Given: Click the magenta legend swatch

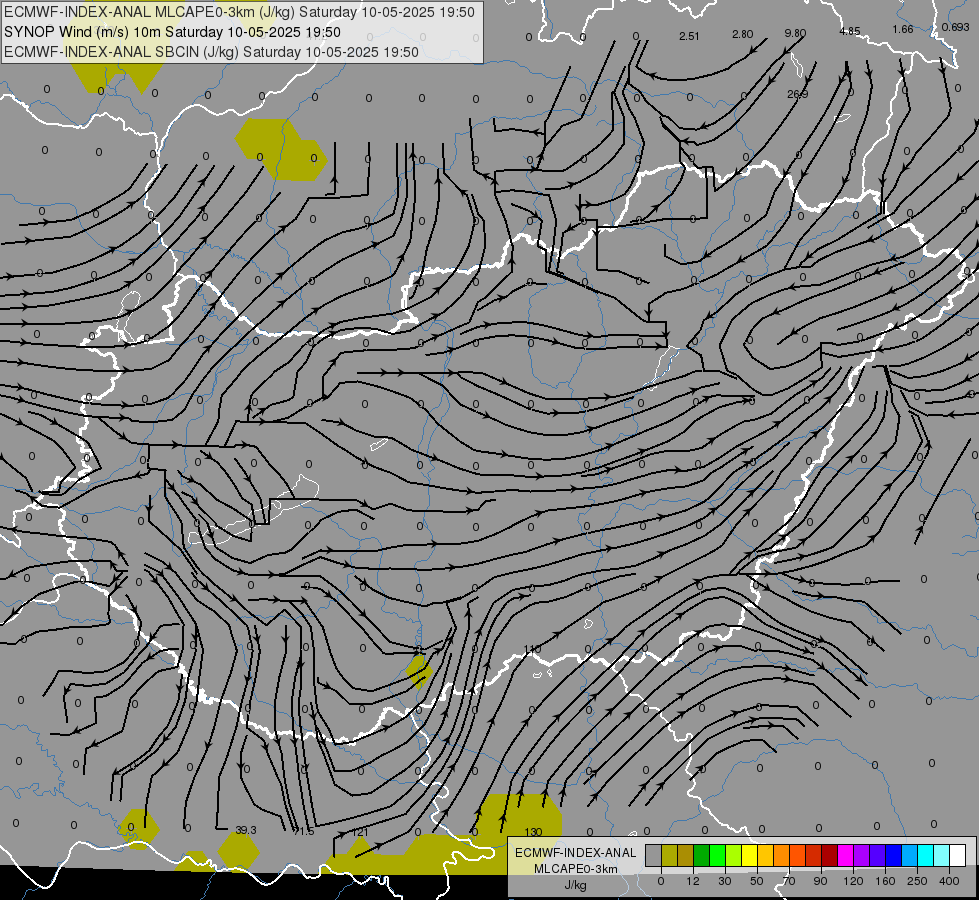Looking at the screenshot, I should (845, 855).
